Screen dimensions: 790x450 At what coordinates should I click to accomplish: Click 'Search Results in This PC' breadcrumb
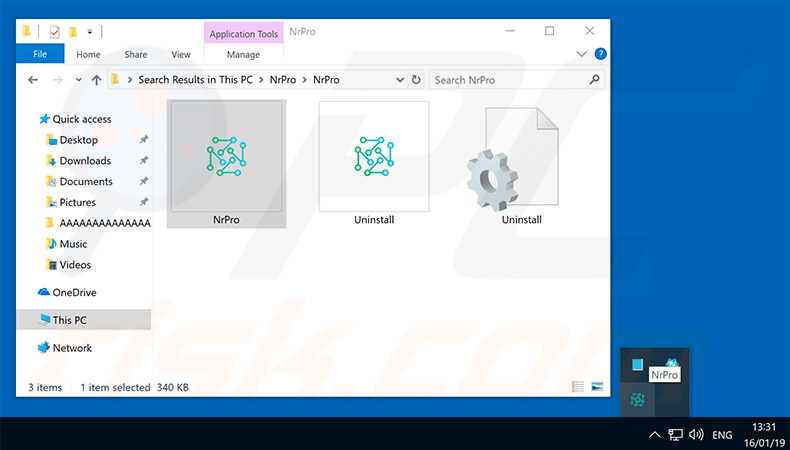[x=195, y=80]
